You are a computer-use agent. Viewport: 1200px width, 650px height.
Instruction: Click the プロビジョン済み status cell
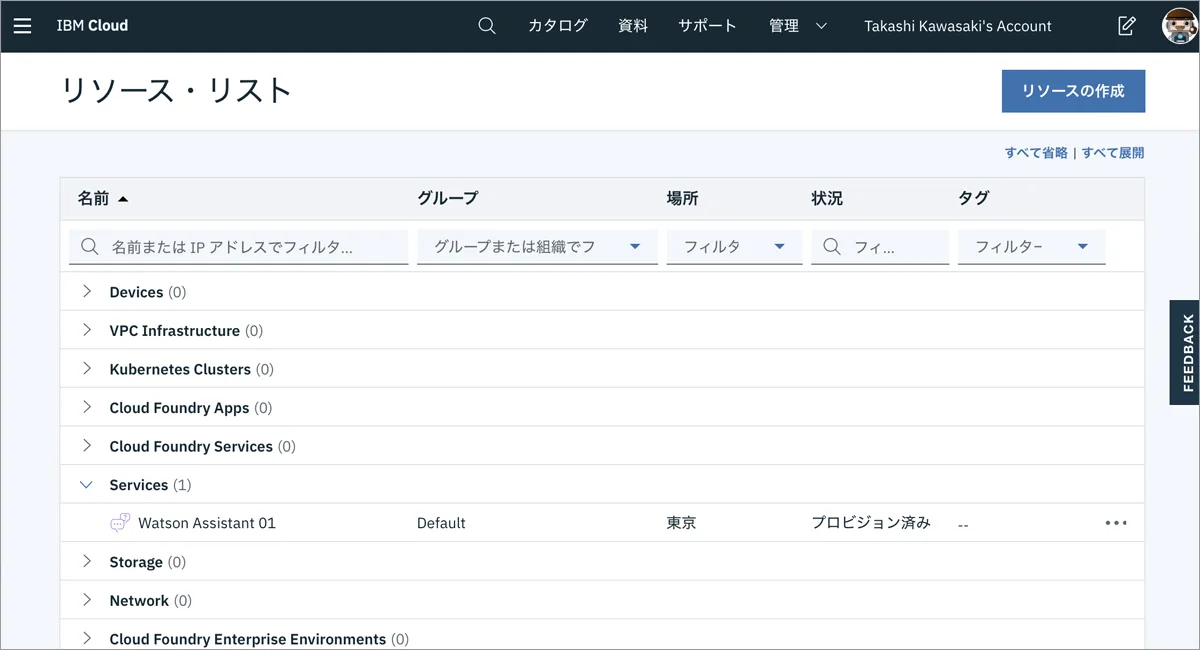point(871,523)
